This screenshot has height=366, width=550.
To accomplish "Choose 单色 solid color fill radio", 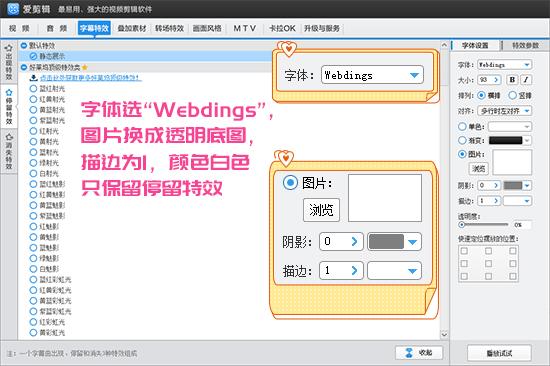I will (x=462, y=126).
